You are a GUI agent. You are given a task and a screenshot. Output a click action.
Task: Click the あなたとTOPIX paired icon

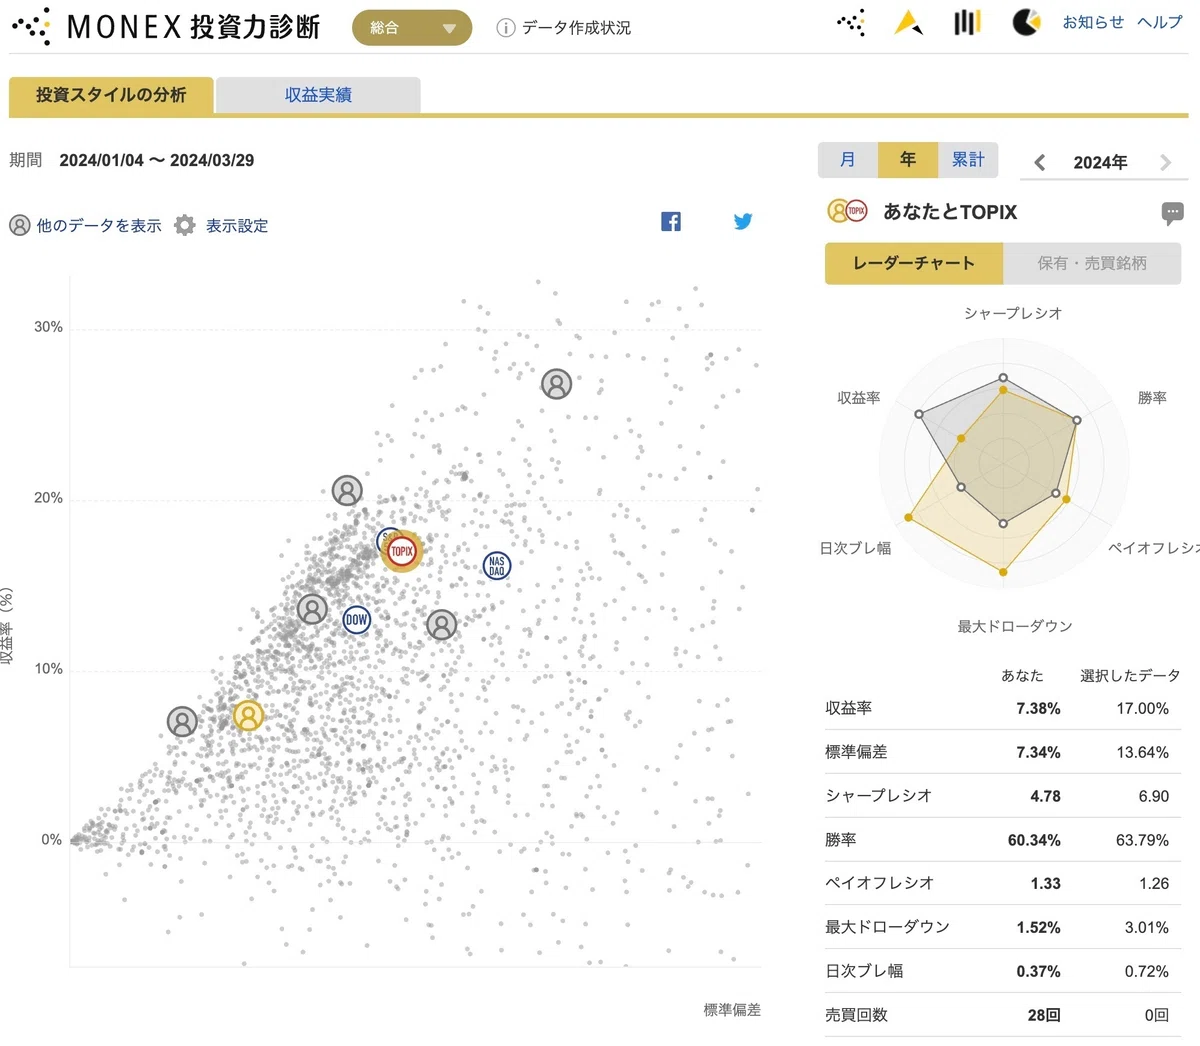point(847,211)
